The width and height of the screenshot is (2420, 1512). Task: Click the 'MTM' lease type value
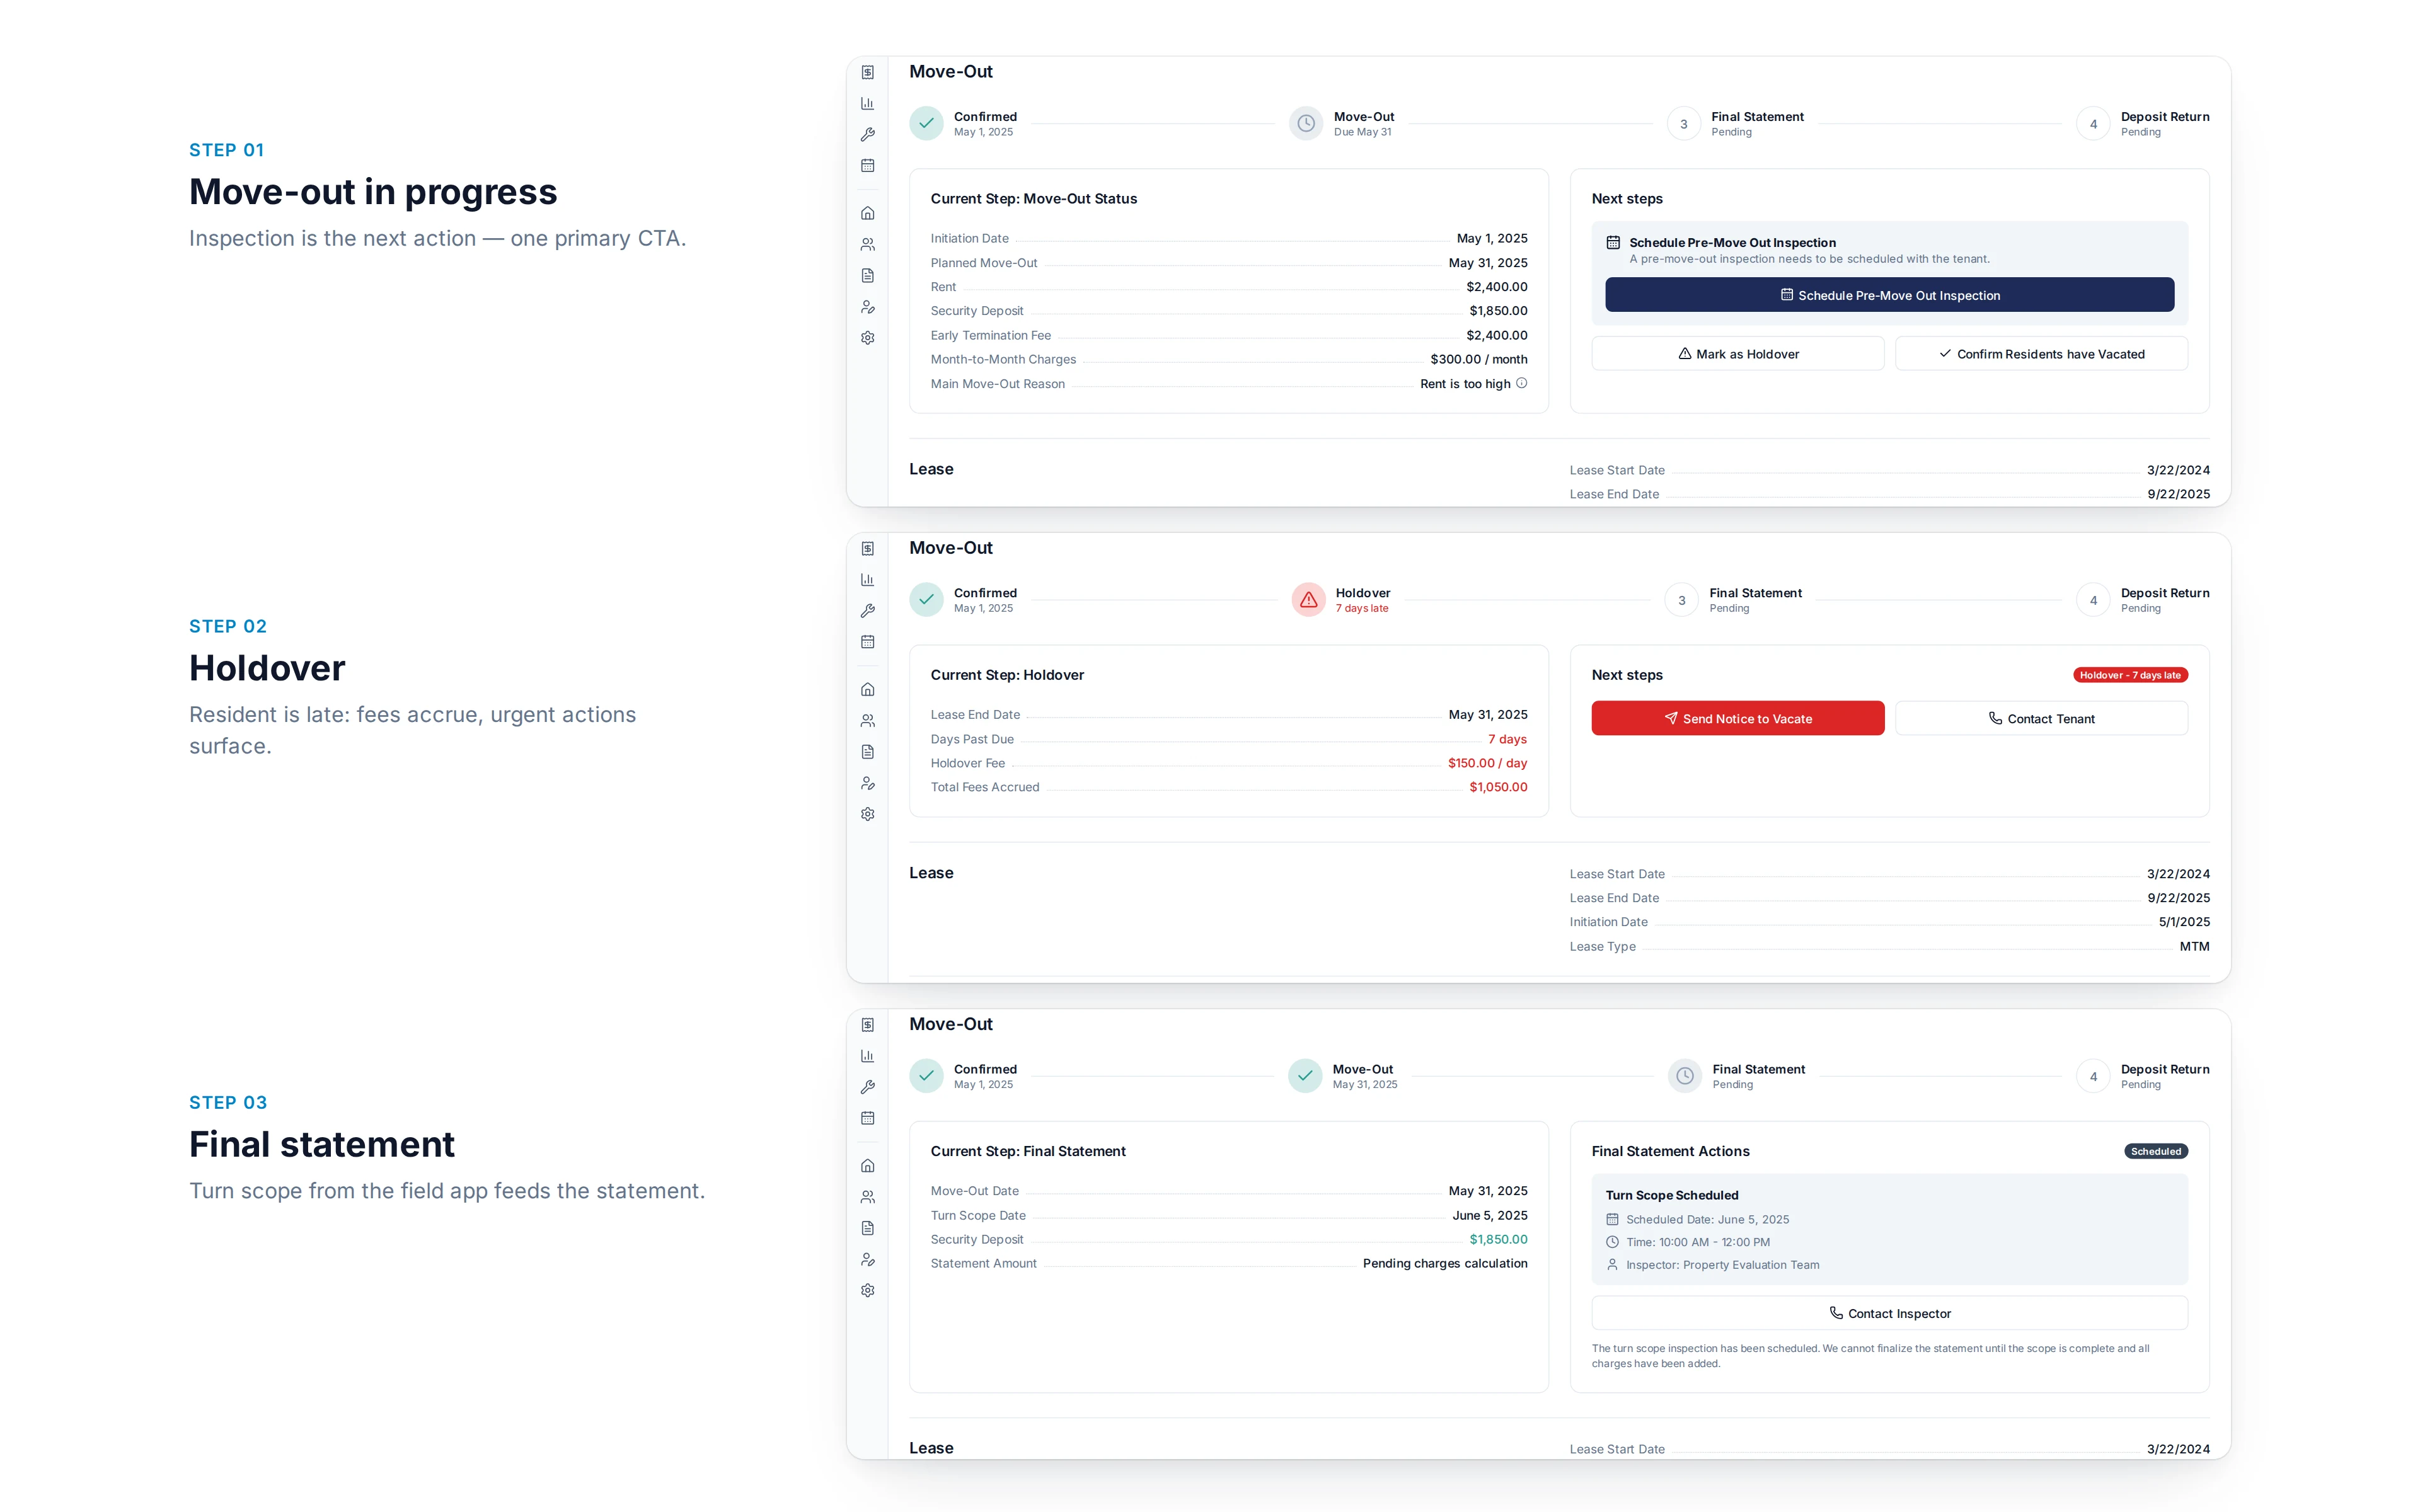(x=2194, y=946)
